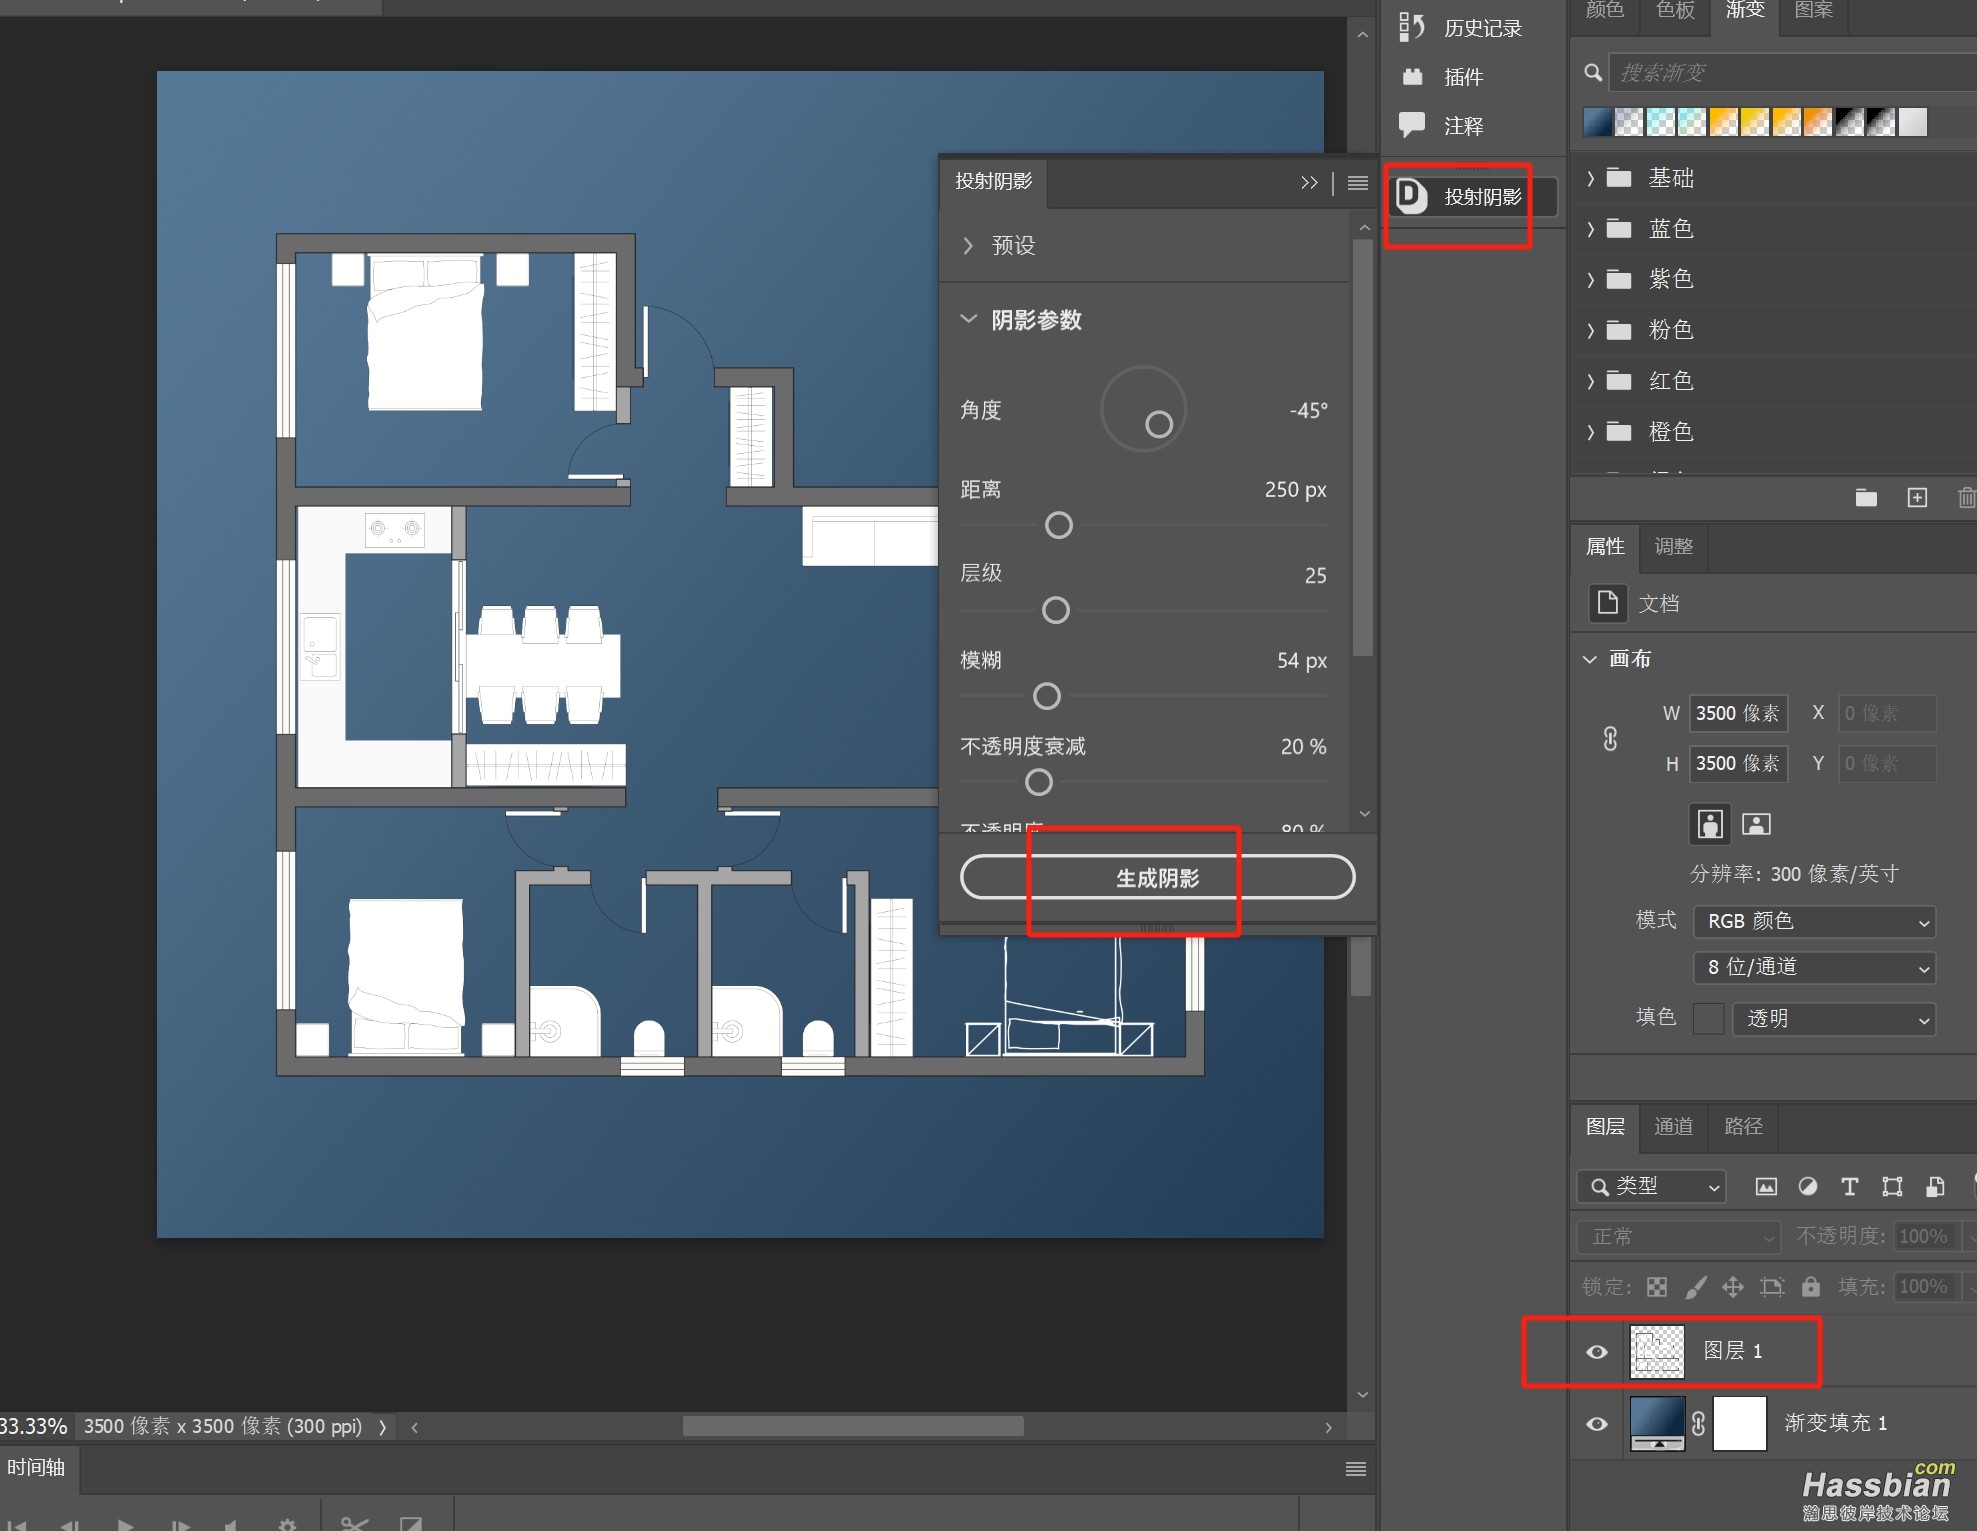Expand the 预设 section in 投射阴影 panel
Image resolution: width=1977 pixels, height=1531 pixels.
click(x=967, y=245)
